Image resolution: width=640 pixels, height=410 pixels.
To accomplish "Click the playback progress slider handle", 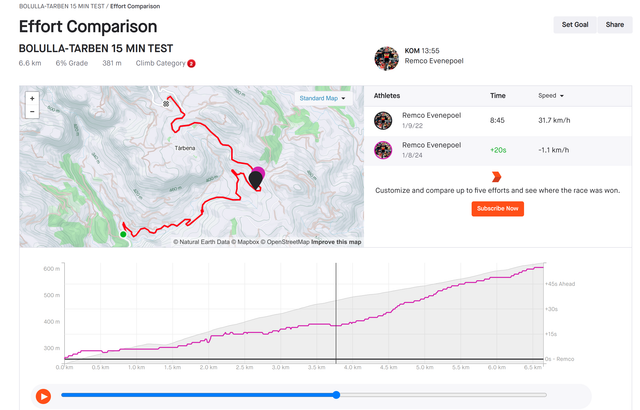I will (336, 395).
